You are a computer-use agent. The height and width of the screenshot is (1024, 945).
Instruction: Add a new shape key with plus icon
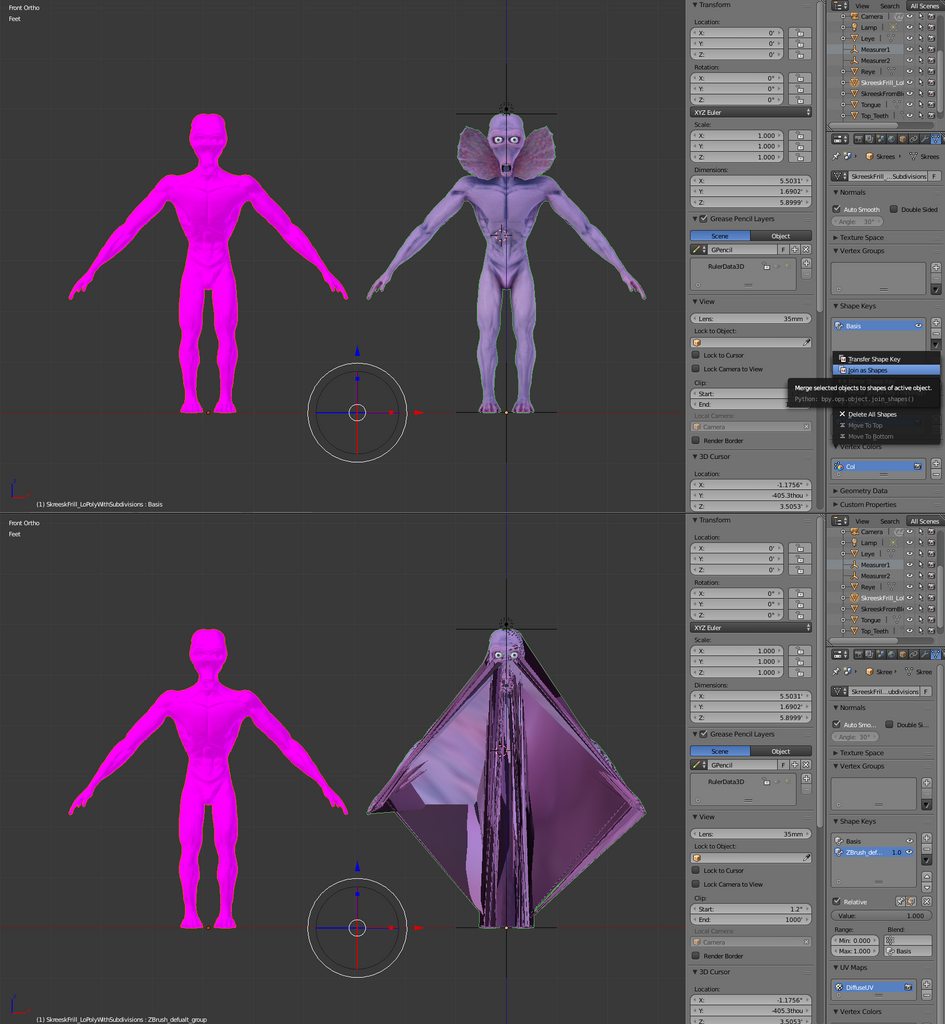[936, 322]
